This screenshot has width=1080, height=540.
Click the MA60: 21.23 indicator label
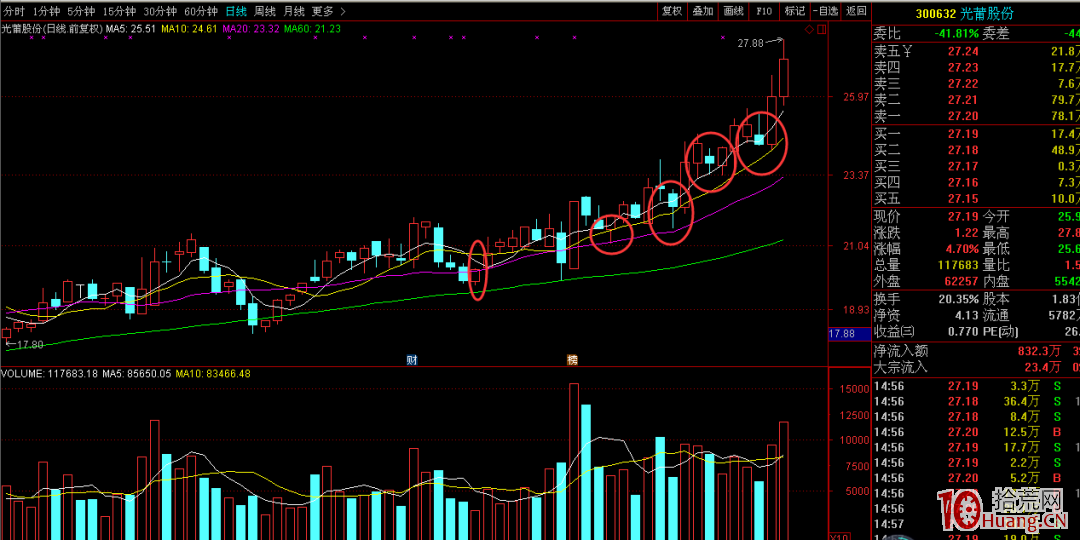pyautogui.click(x=312, y=29)
